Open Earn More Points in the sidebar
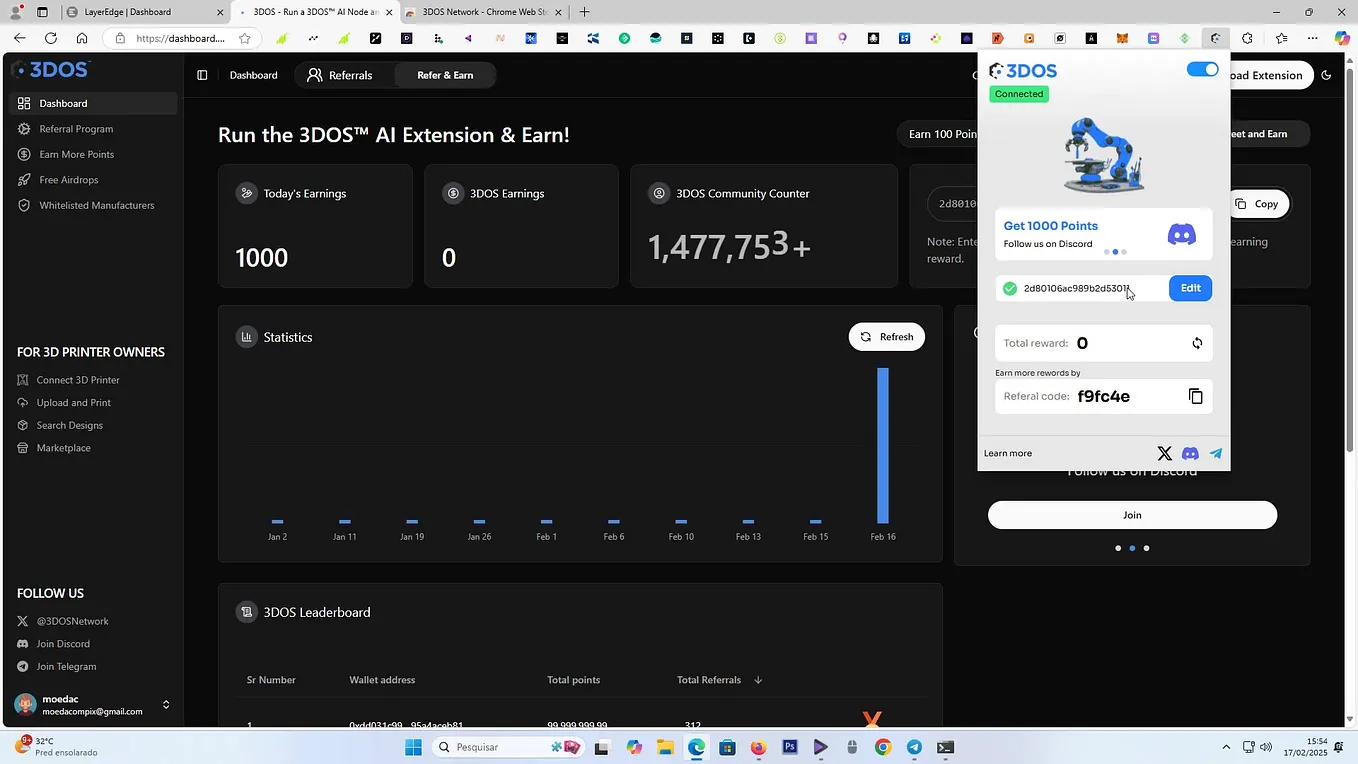 coord(77,155)
